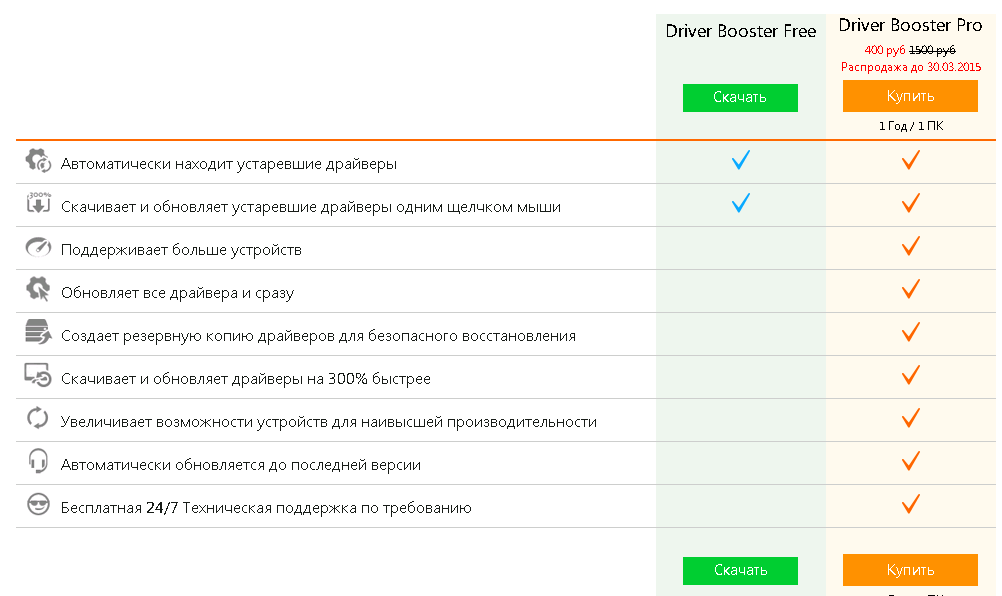Click the text 'Создает резервную копию драйверов для безопасного восстановления'

(x=318, y=336)
